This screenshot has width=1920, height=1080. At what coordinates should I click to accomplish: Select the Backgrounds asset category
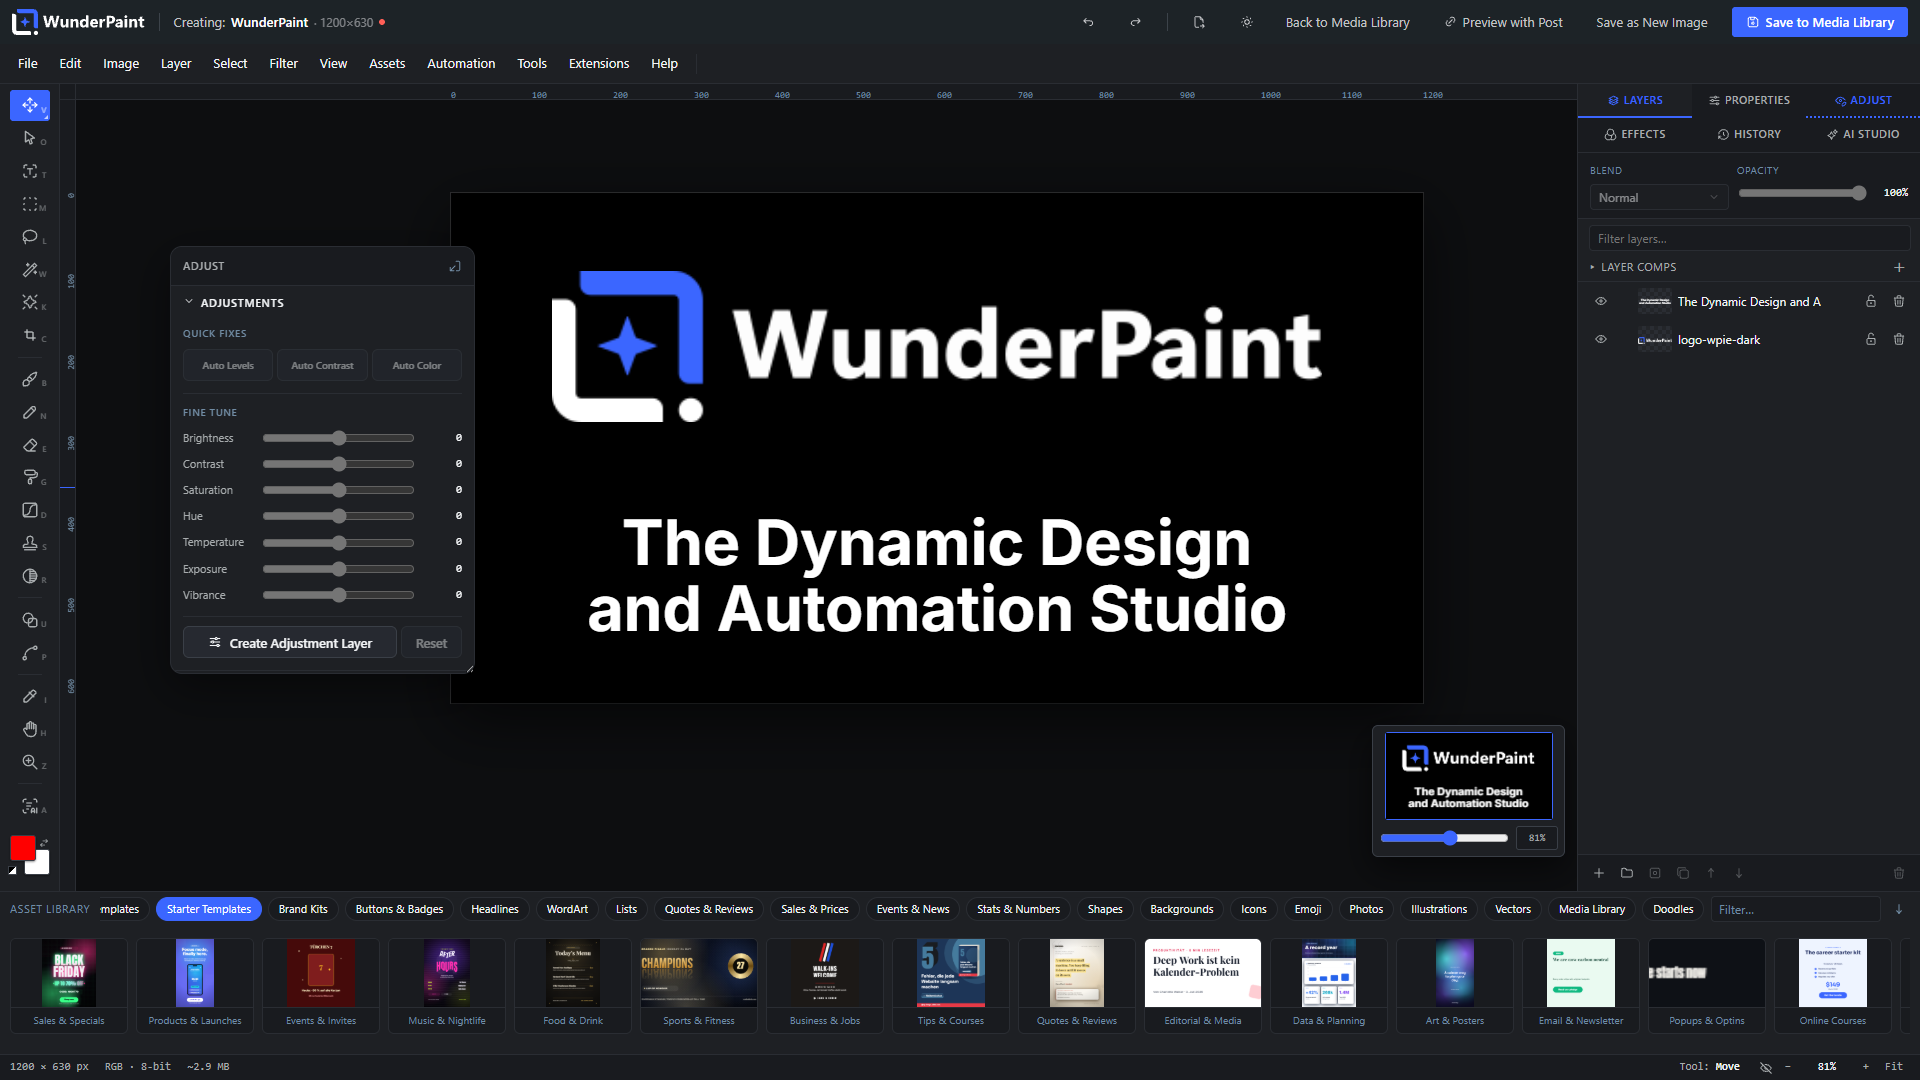click(x=1181, y=909)
